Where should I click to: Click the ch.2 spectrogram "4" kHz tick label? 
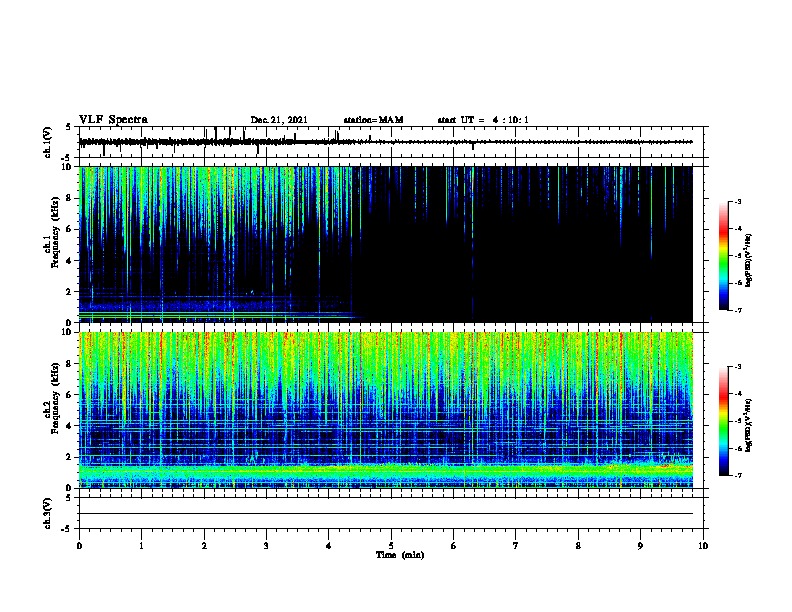click(70, 426)
